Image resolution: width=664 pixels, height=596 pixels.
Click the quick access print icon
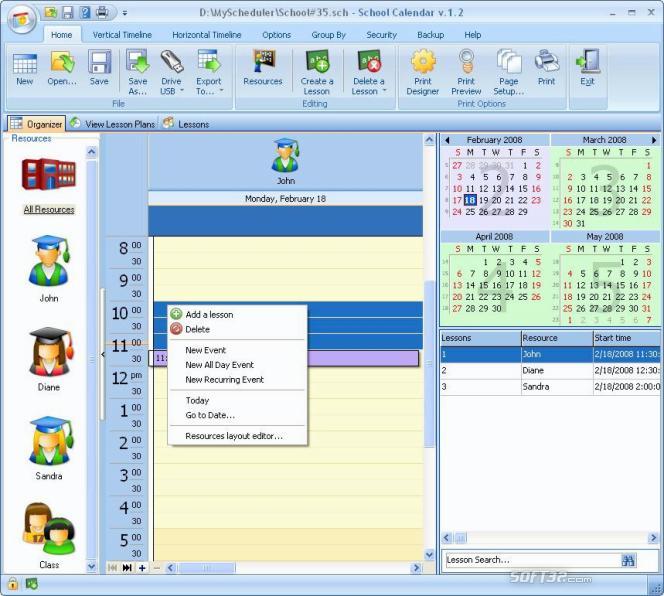(102, 13)
